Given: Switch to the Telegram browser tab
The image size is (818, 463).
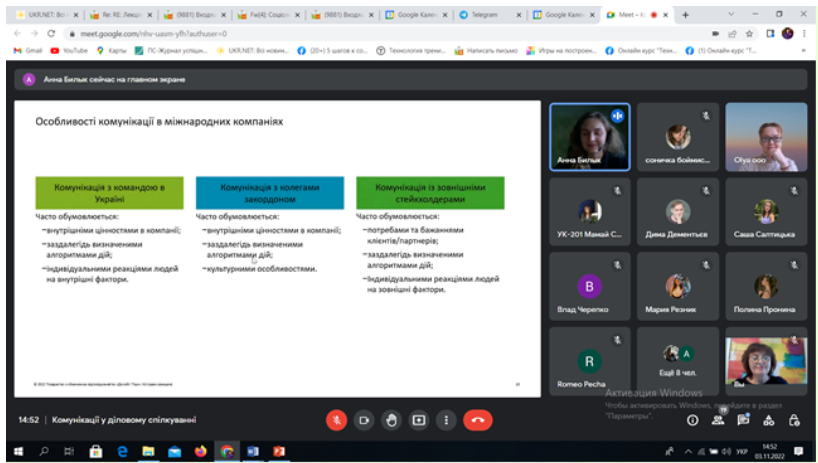Looking at the screenshot, I should pos(489,15).
